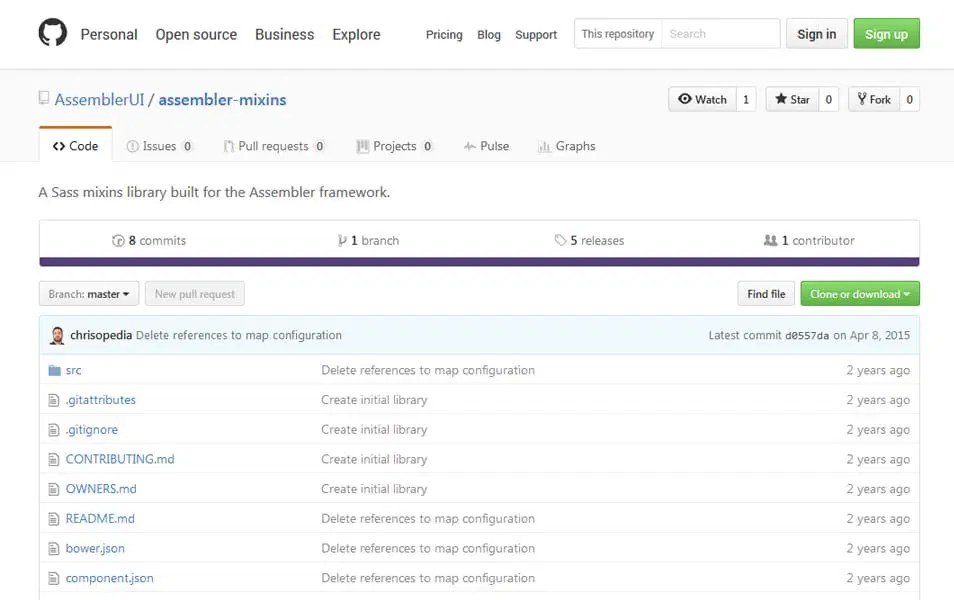Focus the repository Search field
Image resolution: width=954 pixels, height=600 pixels.
tap(720, 33)
